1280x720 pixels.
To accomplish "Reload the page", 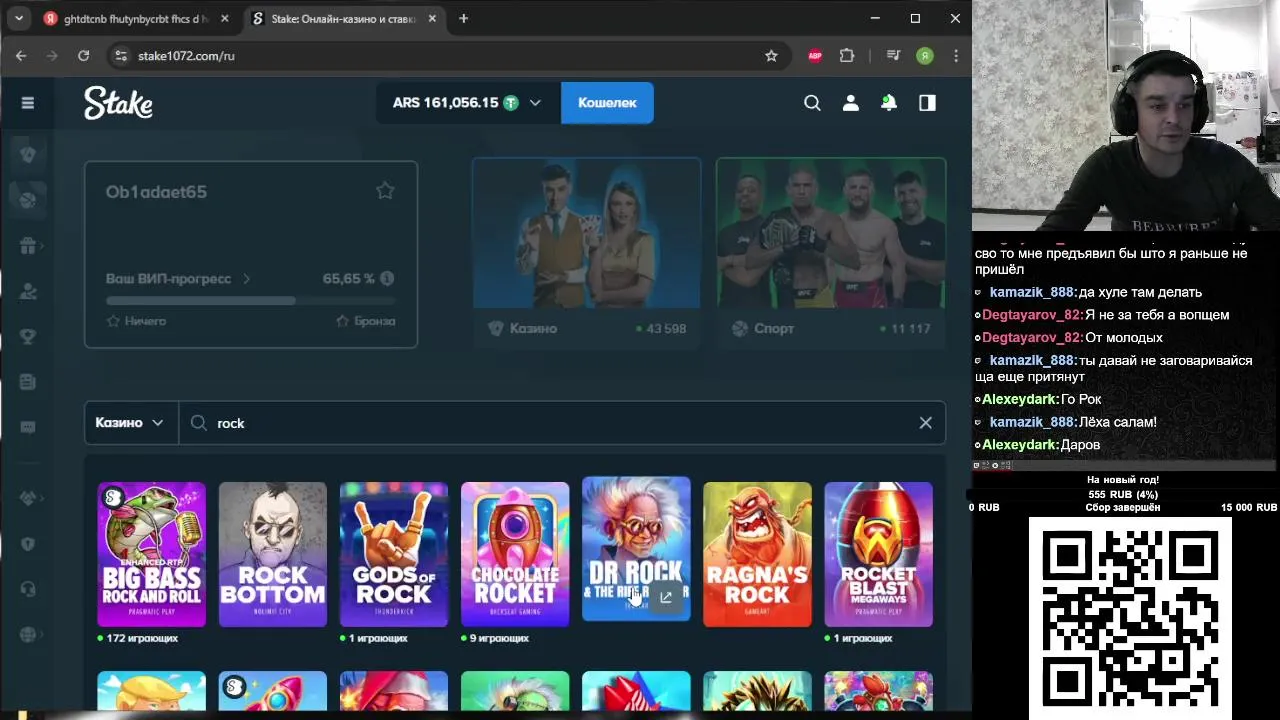I will coord(84,56).
